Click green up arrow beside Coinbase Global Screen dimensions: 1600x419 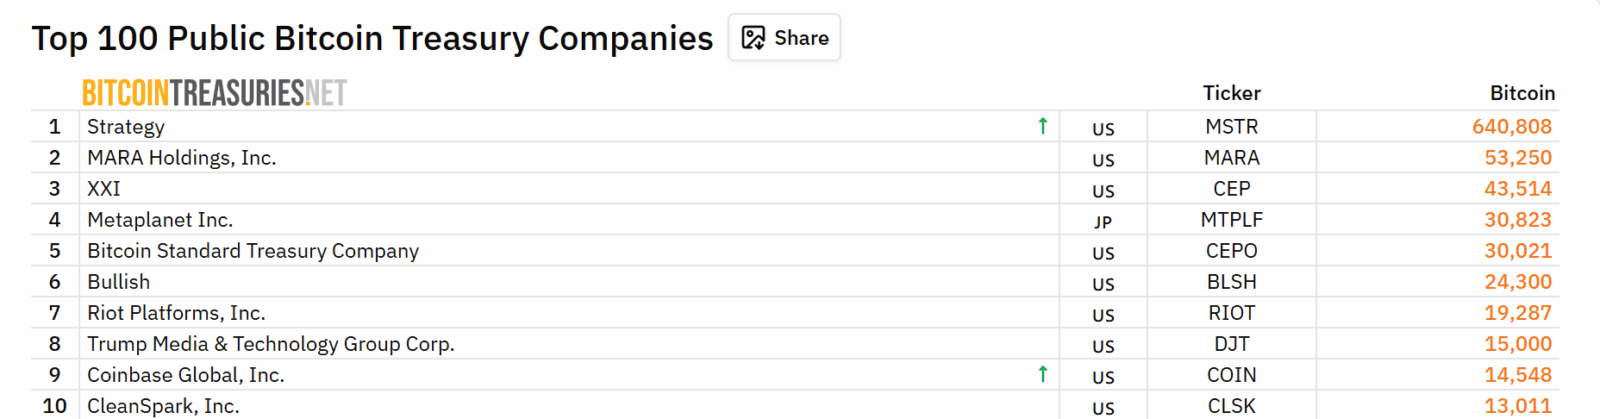1042,374
